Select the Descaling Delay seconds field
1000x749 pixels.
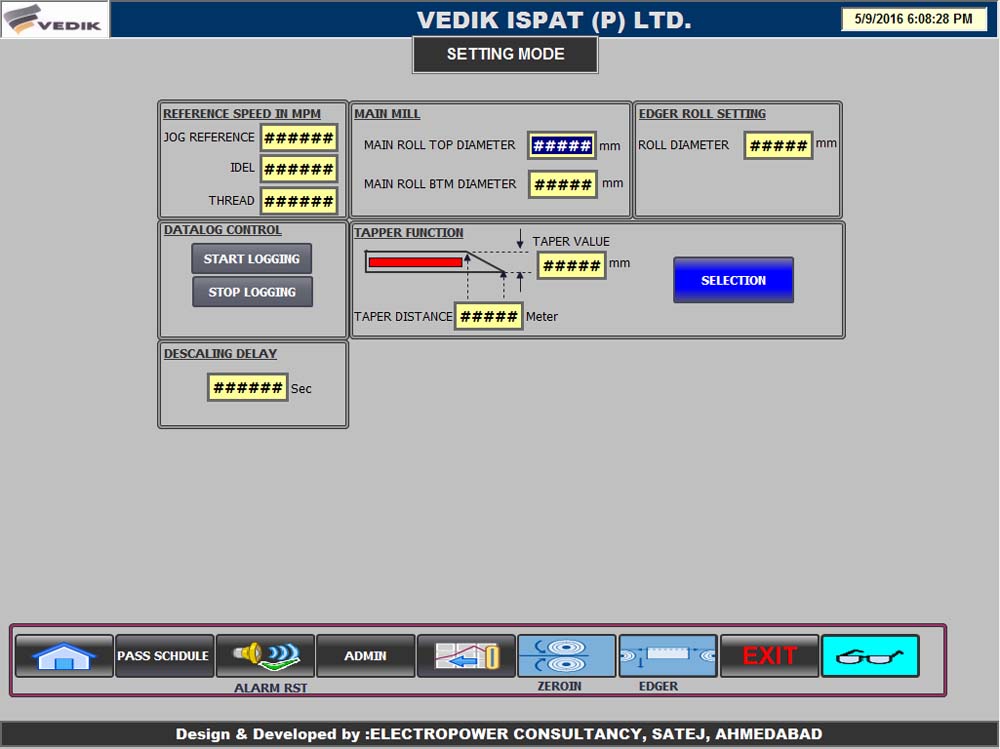click(247, 387)
